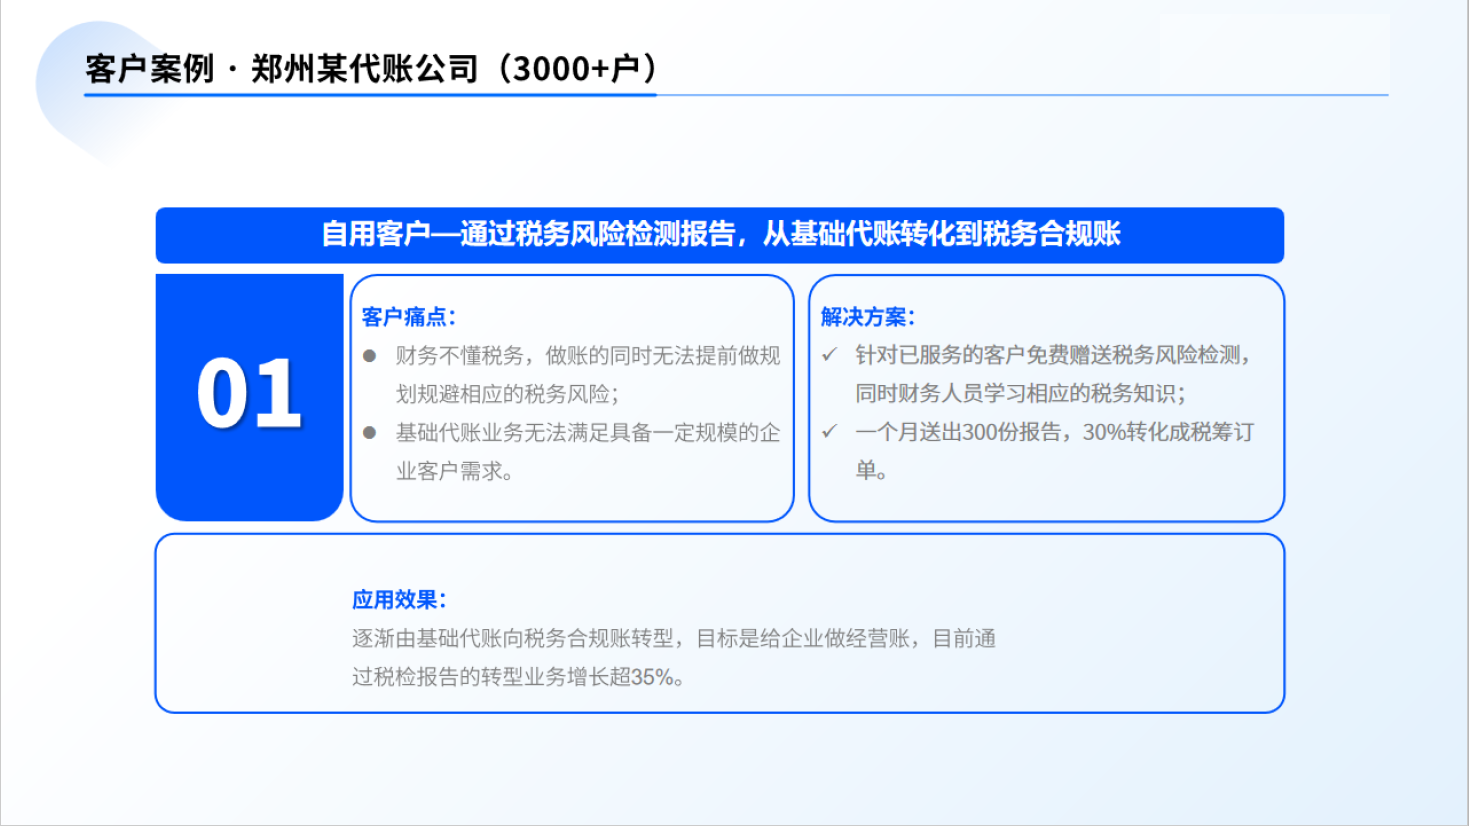Click the text 划规避相应的税务风险
The width and height of the screenshot is (1469, 826).
click(507, 394)
